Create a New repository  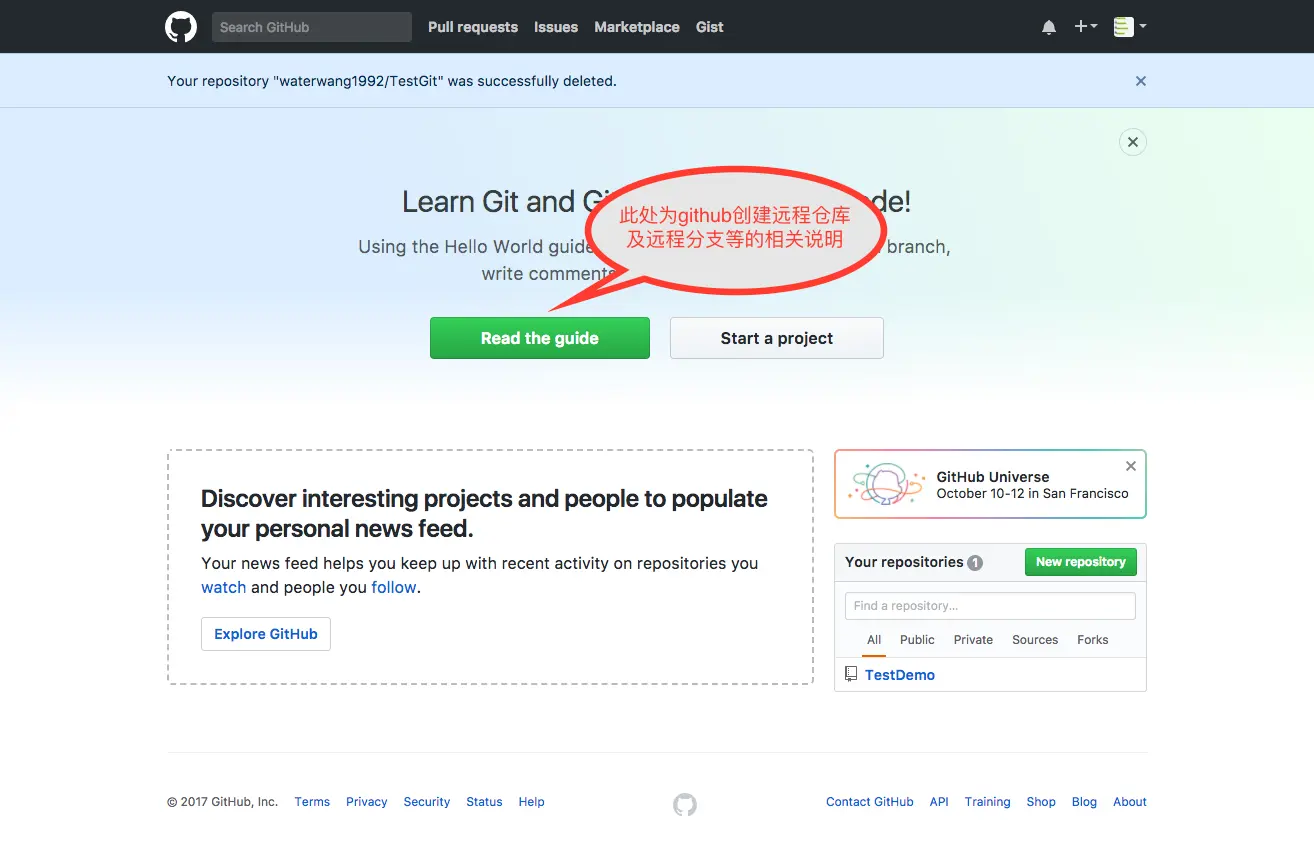[1081, 562]
